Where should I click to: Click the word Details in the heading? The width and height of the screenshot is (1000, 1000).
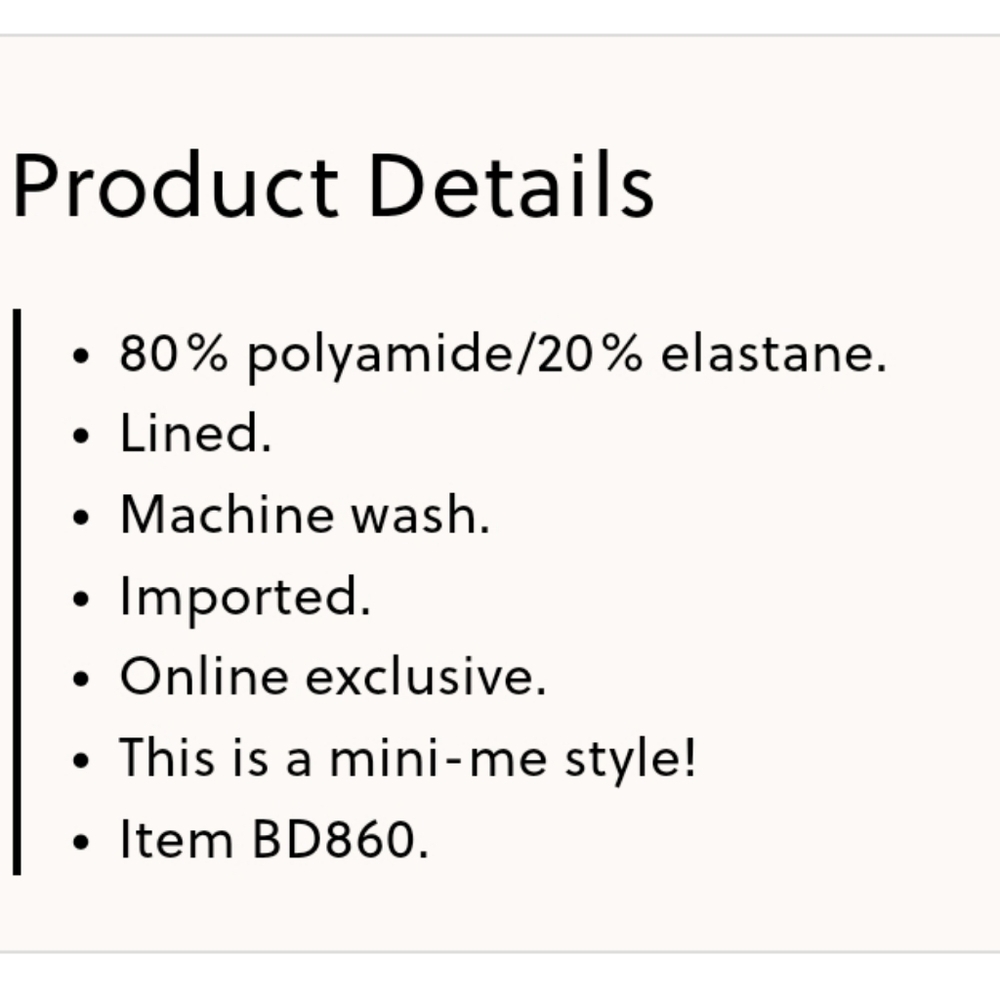click(x=512, y=186)
